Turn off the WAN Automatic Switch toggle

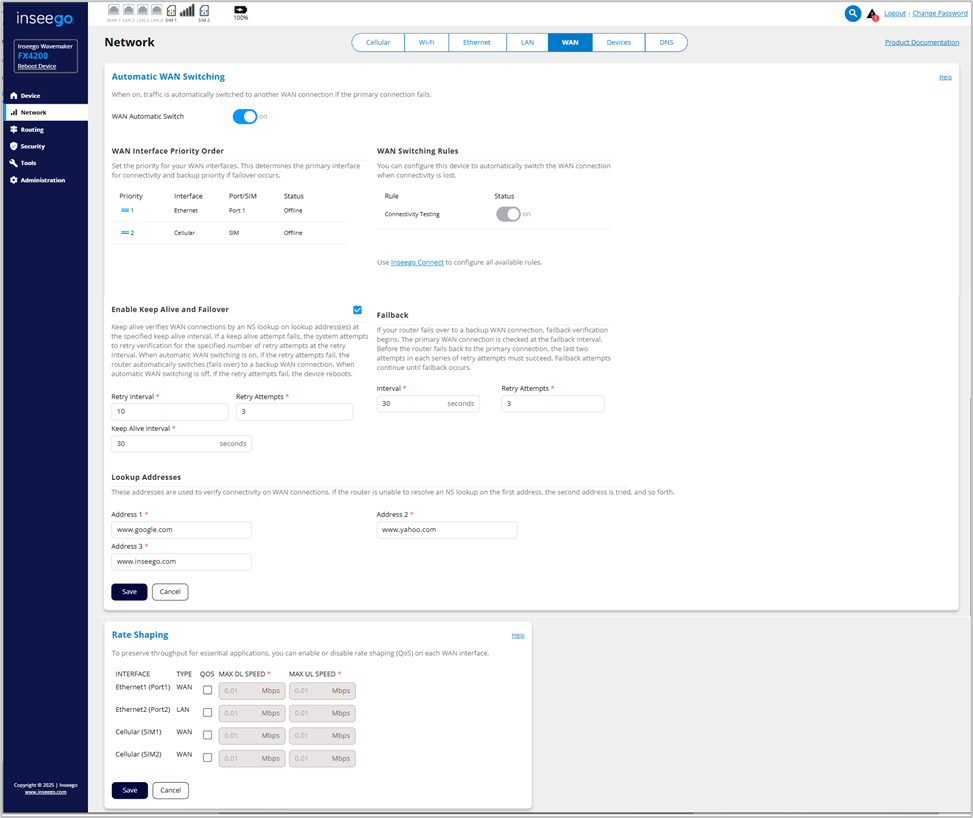(245, 116)
